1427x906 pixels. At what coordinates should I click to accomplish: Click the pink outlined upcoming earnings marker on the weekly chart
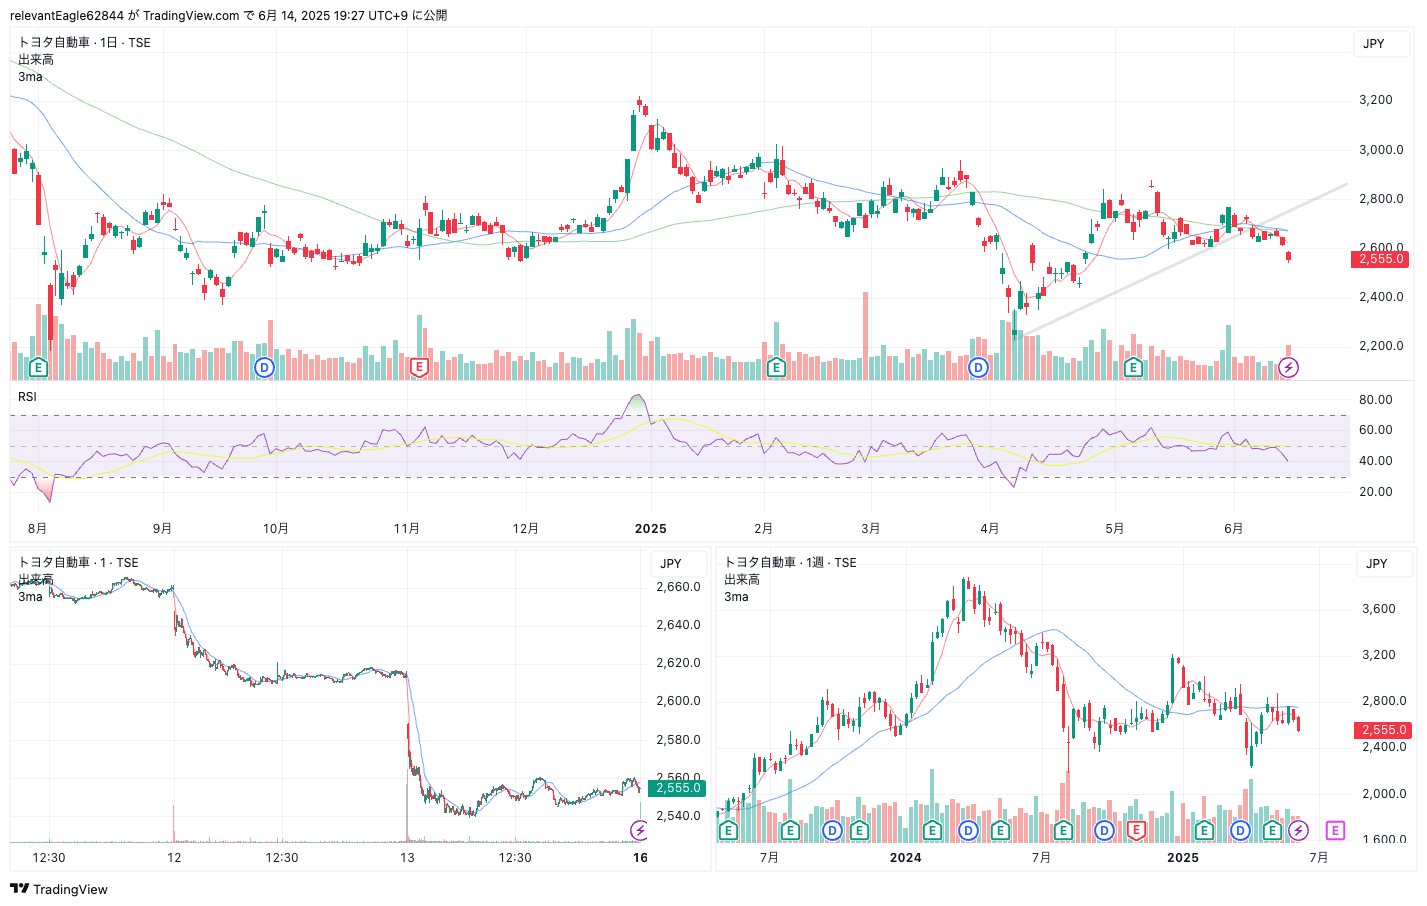(x=1335, y=830)
